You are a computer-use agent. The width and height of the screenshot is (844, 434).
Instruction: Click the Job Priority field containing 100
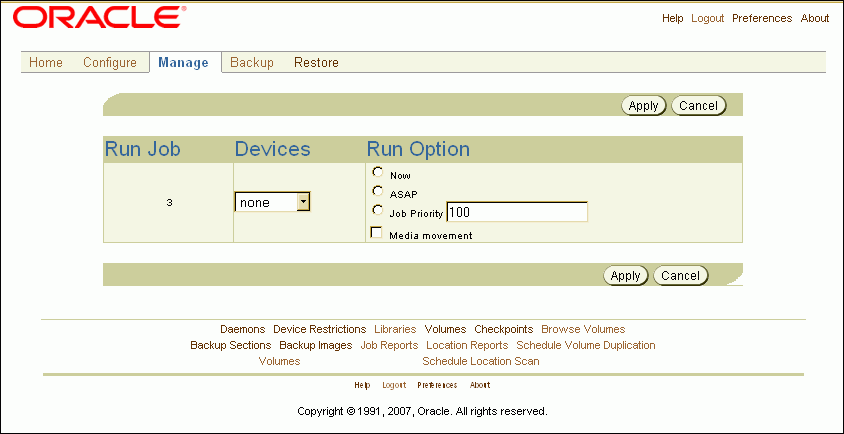point(517,212)
